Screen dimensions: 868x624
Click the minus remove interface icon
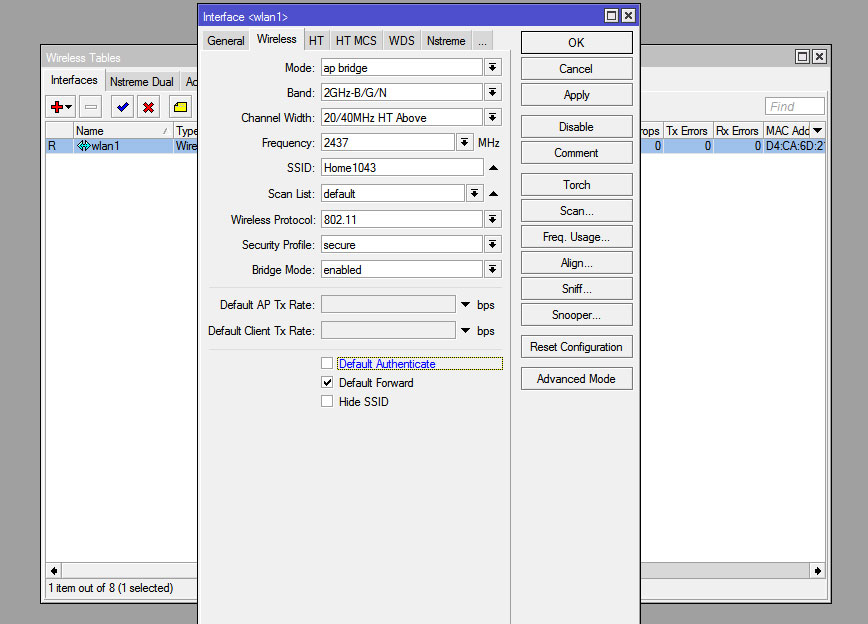[x=90, y=107]
